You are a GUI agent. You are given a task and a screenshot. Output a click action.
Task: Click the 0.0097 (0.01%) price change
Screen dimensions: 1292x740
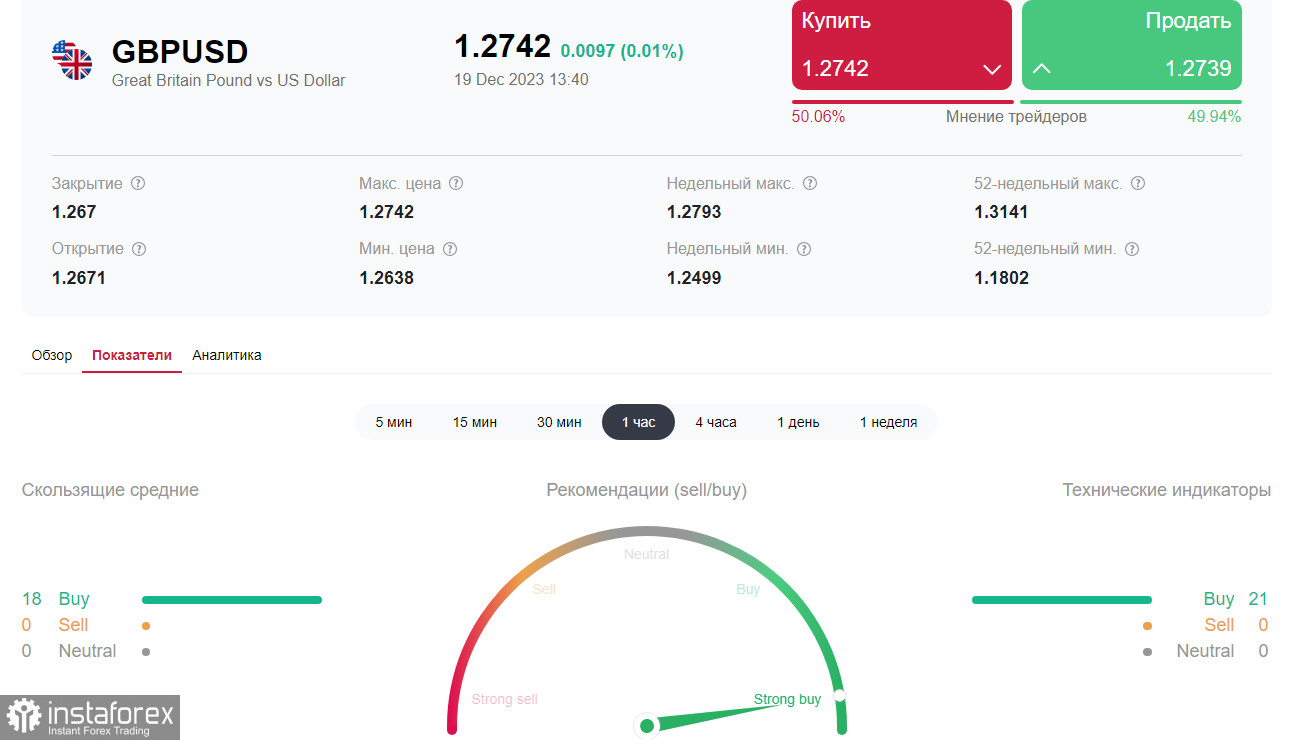[x=622, y=51]
